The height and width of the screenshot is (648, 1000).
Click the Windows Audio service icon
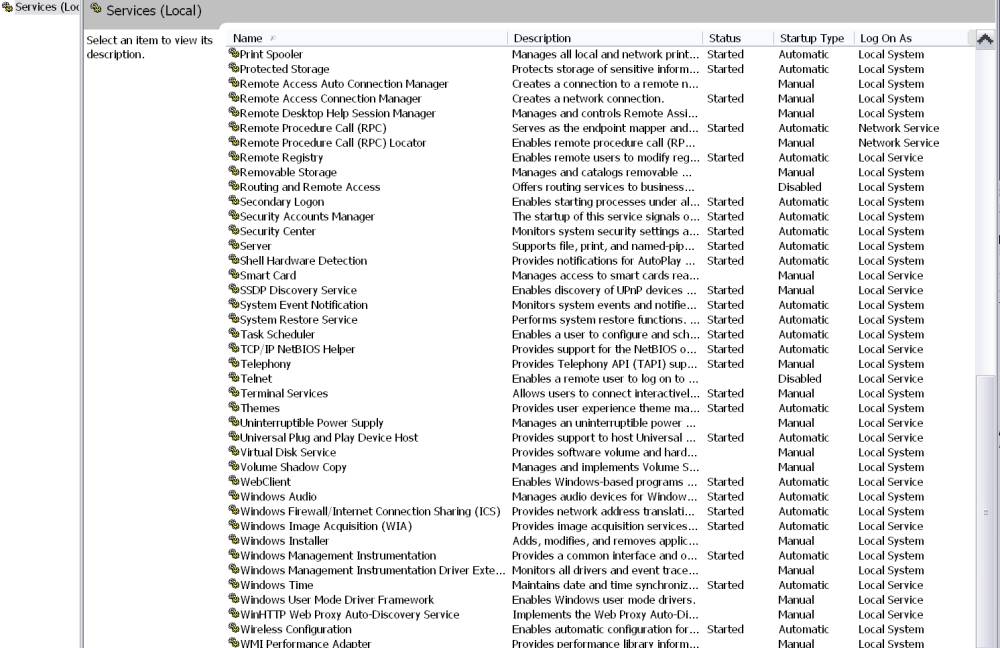pos(234,496)
